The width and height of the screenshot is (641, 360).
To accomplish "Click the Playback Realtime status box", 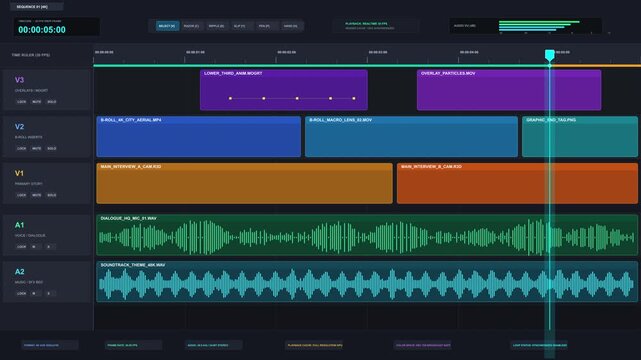I will (376, 26).
